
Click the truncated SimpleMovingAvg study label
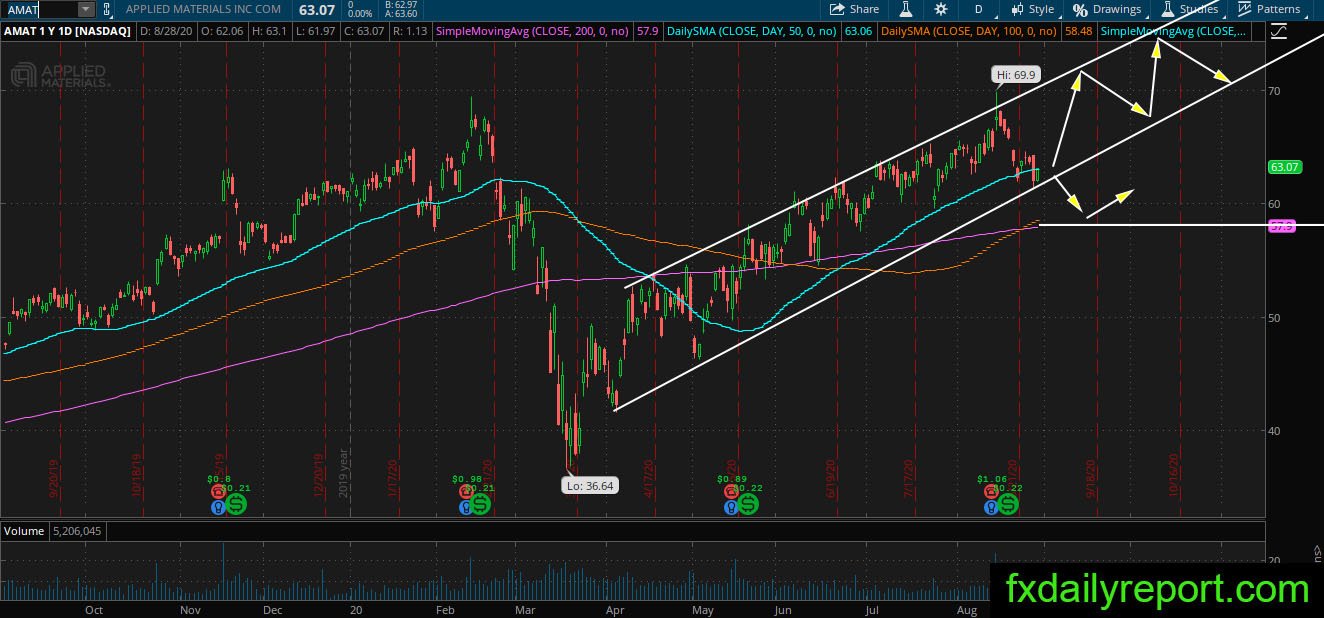[1175, 31]
